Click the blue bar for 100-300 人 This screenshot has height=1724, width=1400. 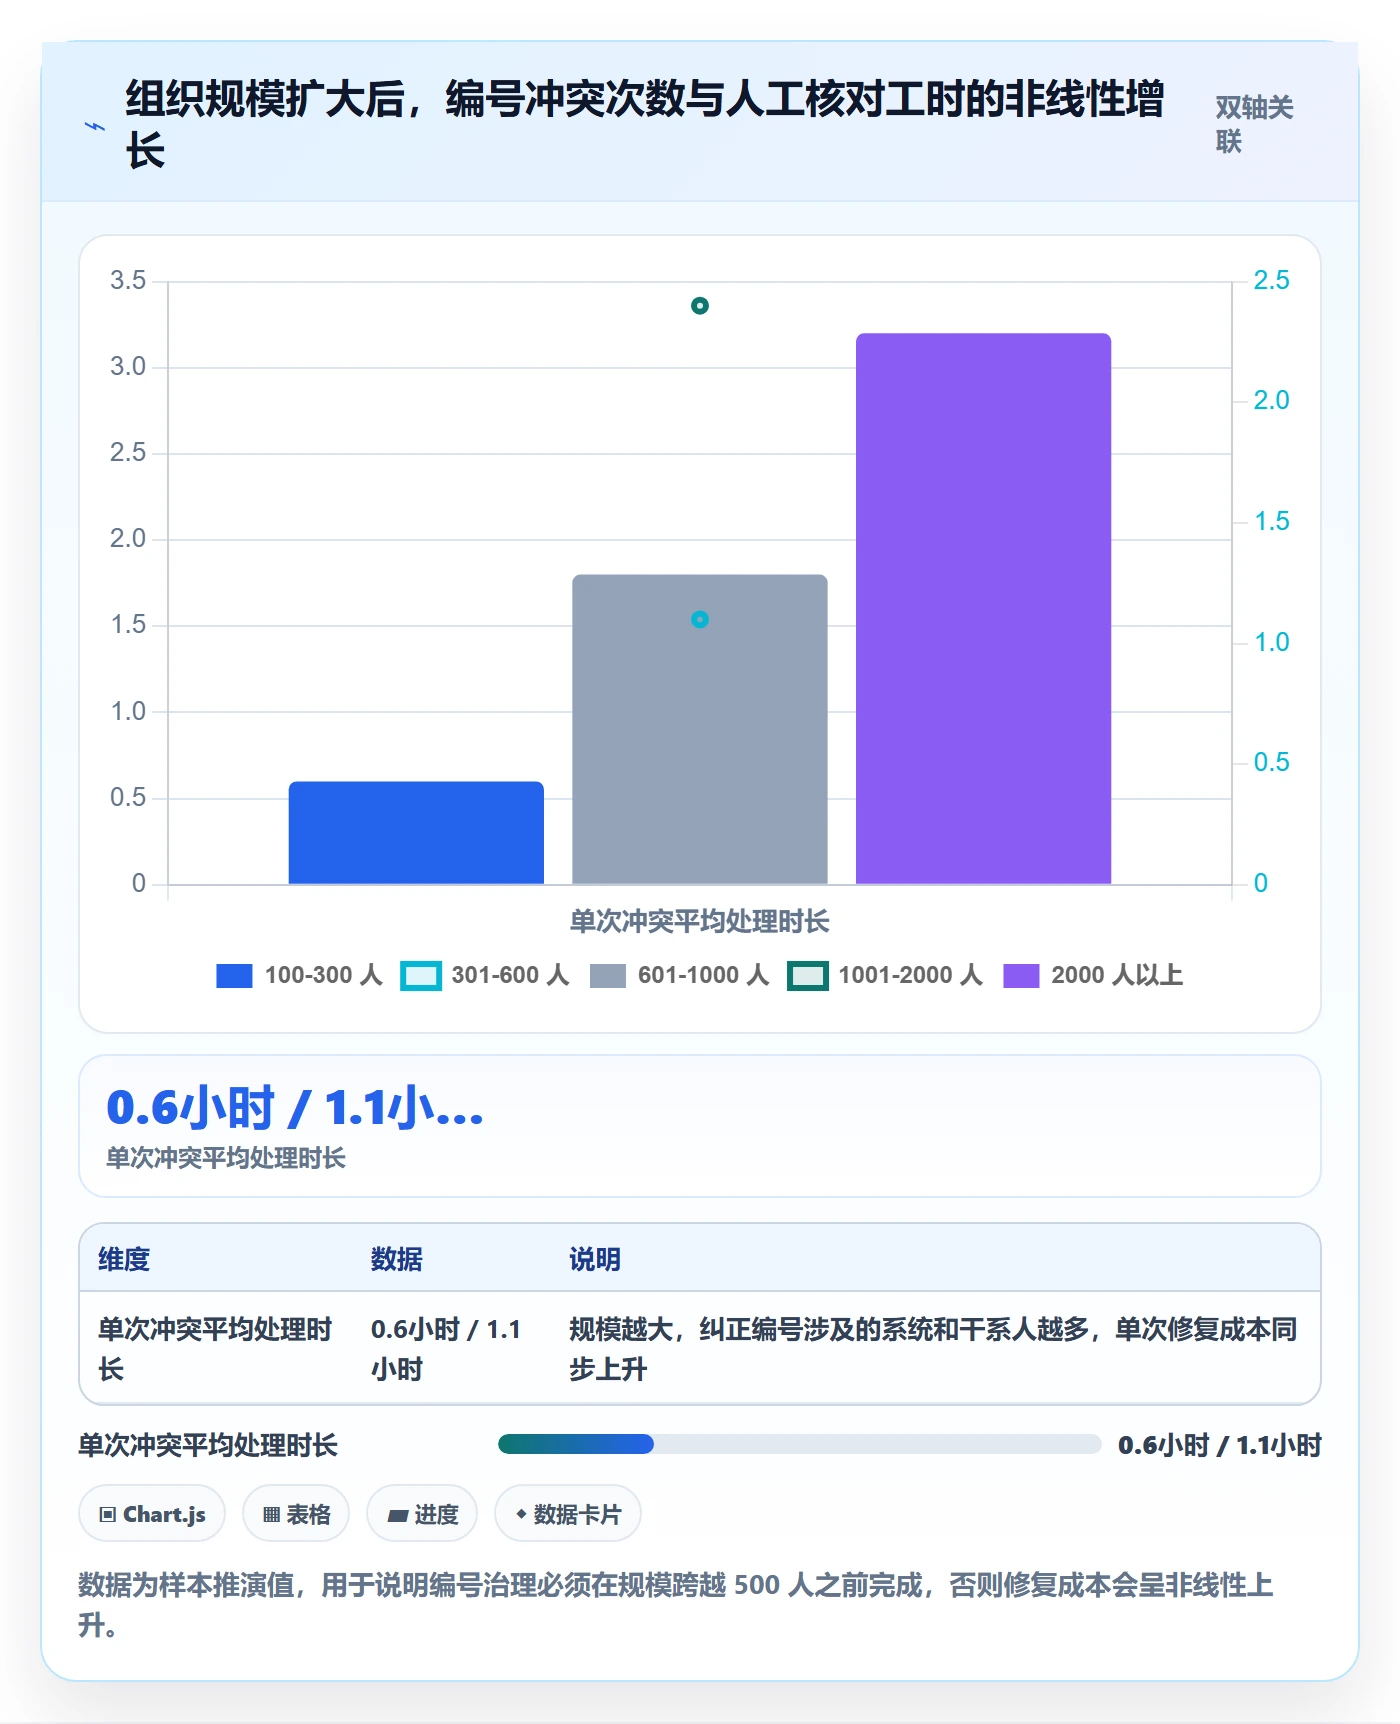tap(416, 832)
